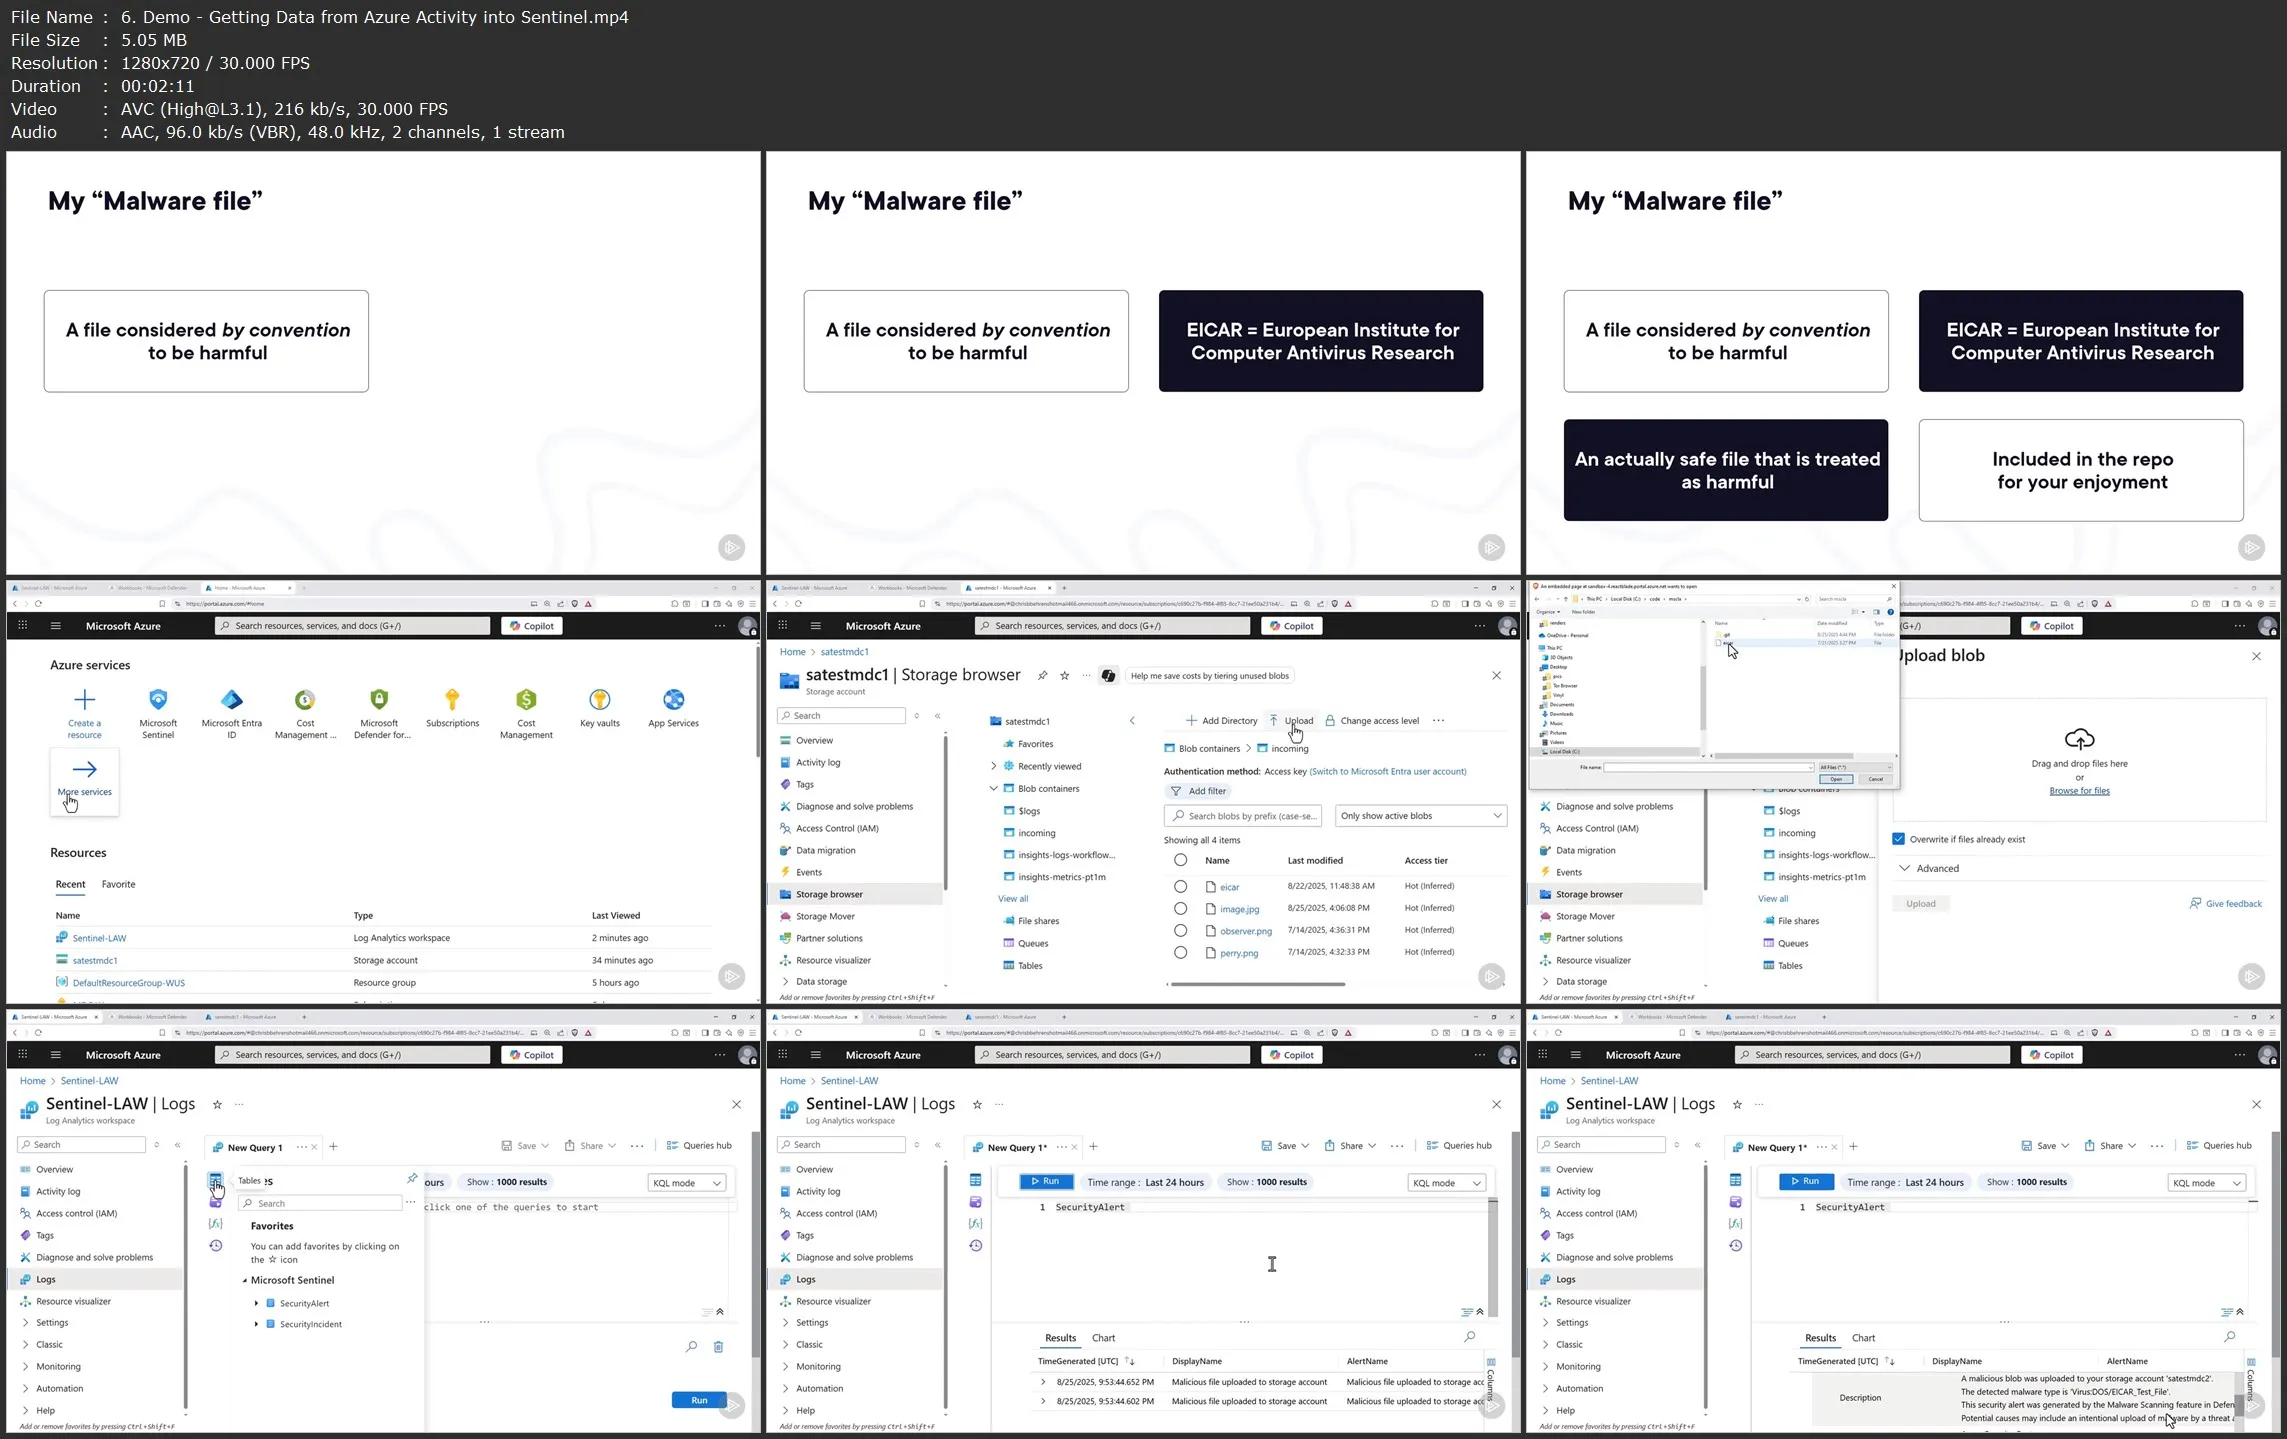Click magnifier icon beside the trash icon

[691, 1347]
